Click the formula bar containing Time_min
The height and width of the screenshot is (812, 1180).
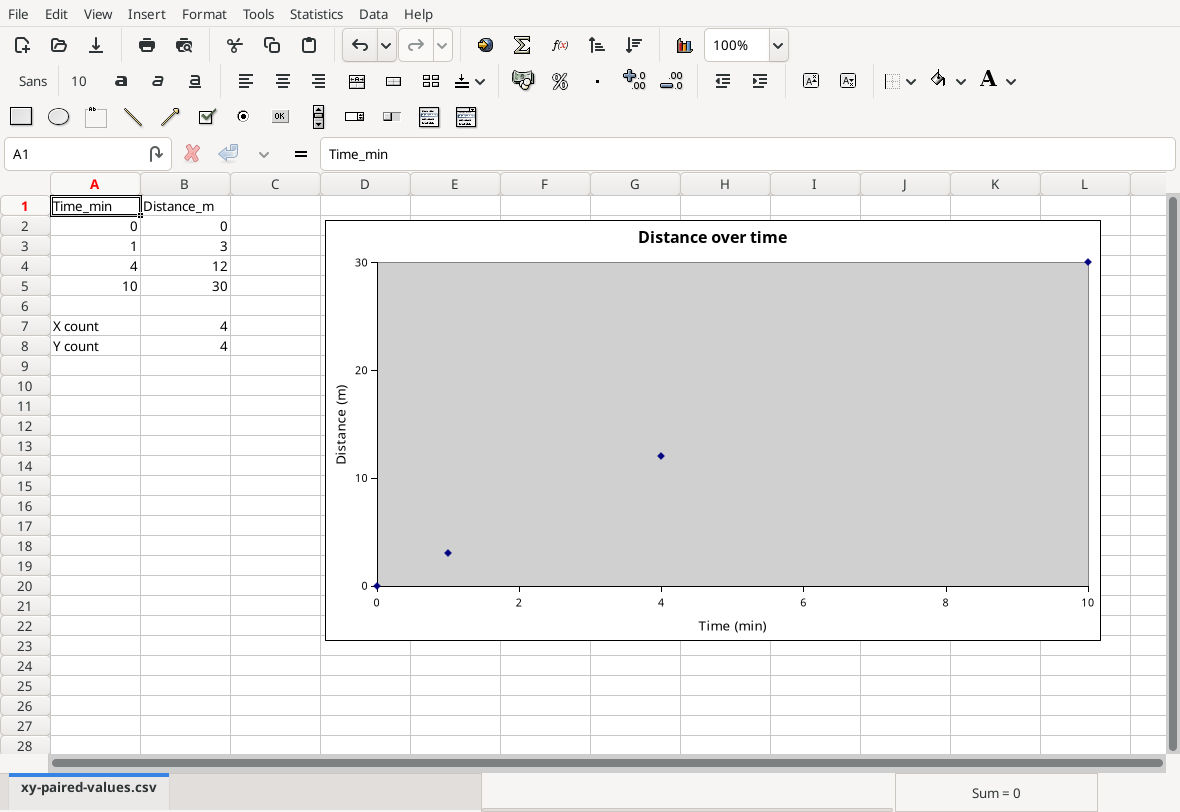tap(747, 154)
